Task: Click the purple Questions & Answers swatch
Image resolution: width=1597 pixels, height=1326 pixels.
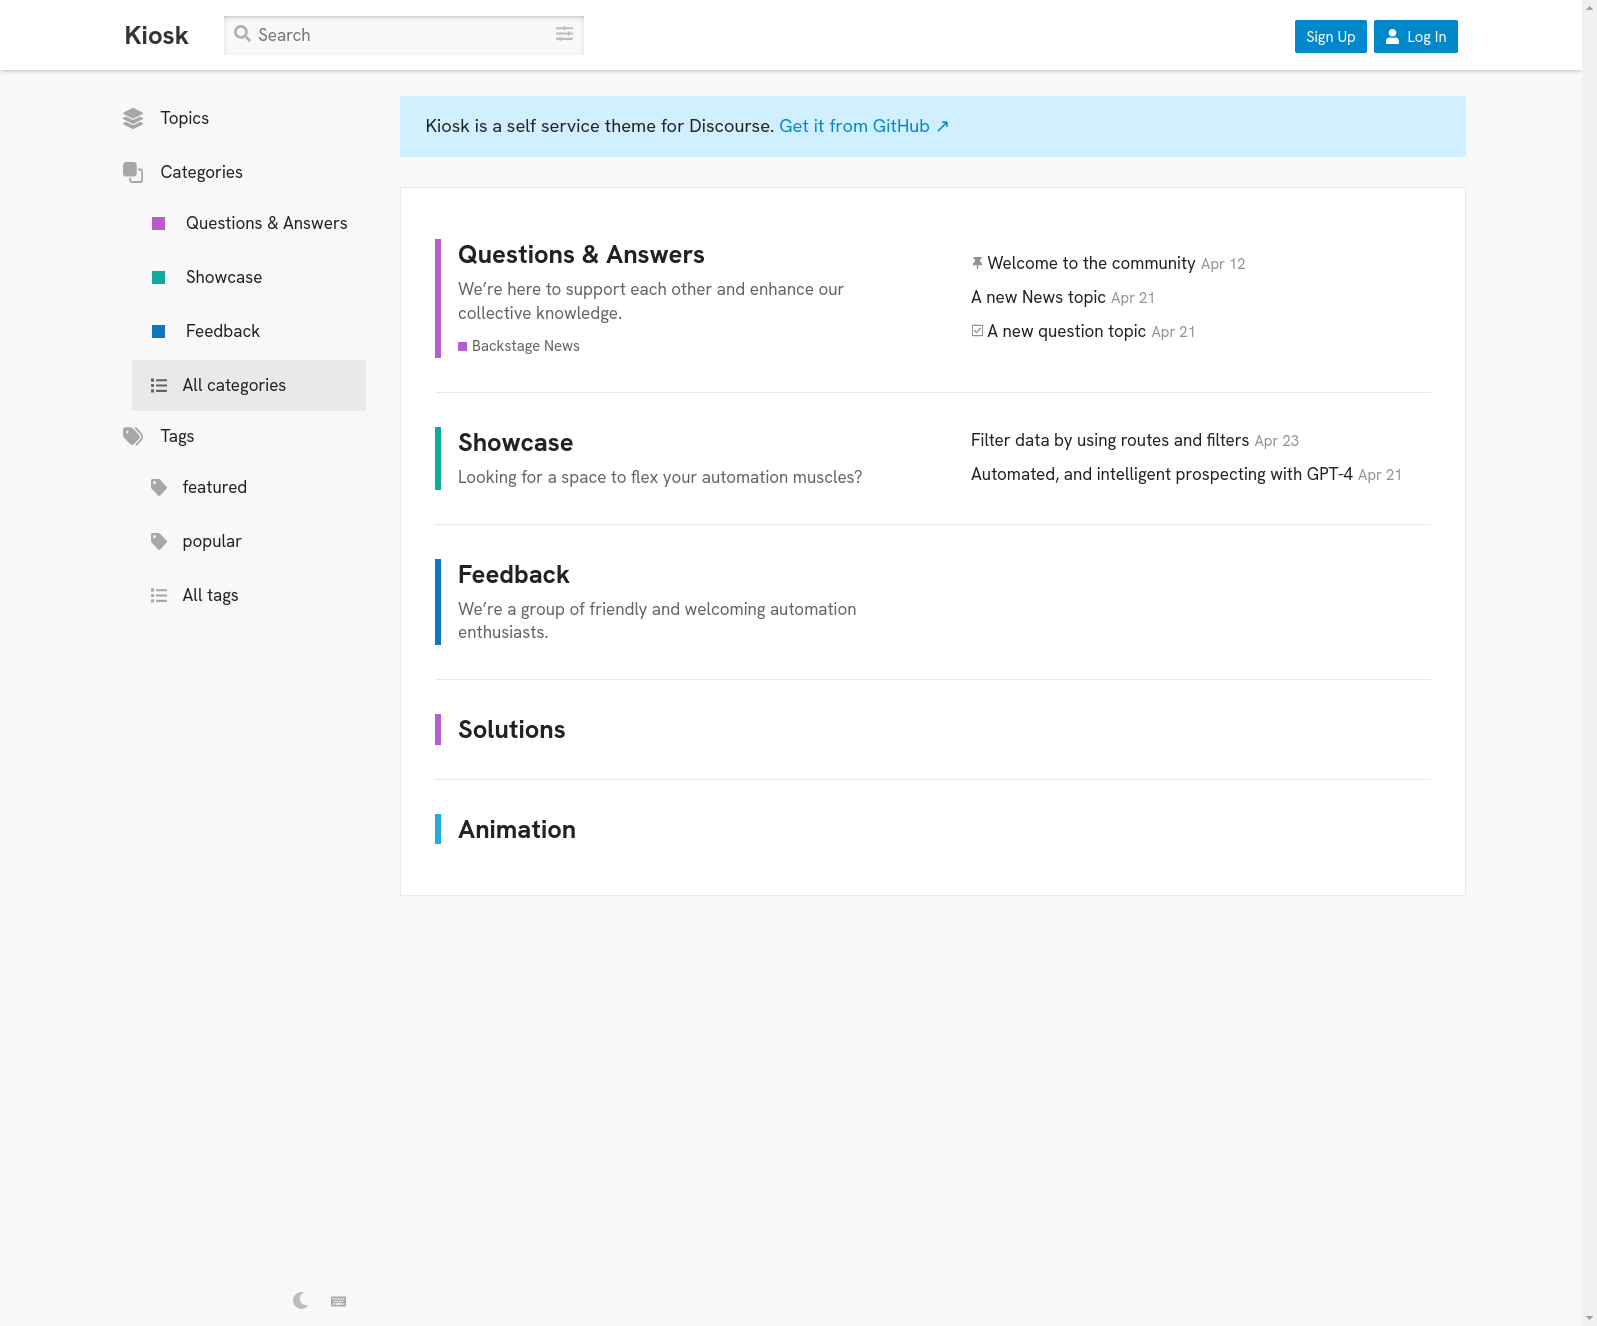Action: pyautogui.click(x=158, y=223)
